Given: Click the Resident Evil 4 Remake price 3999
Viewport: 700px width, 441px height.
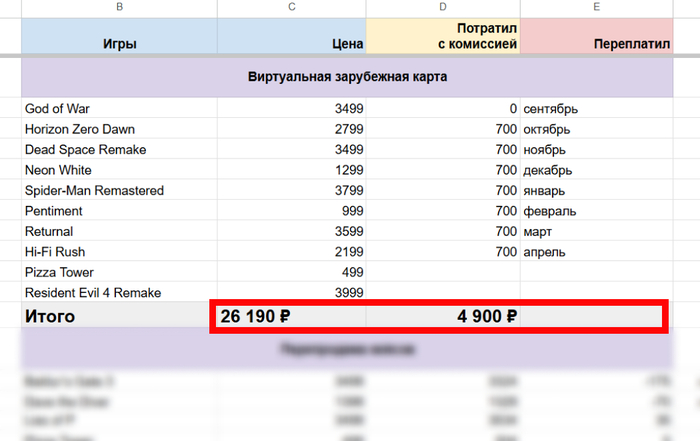Looking at the screenshot, I should click(291, 293).
